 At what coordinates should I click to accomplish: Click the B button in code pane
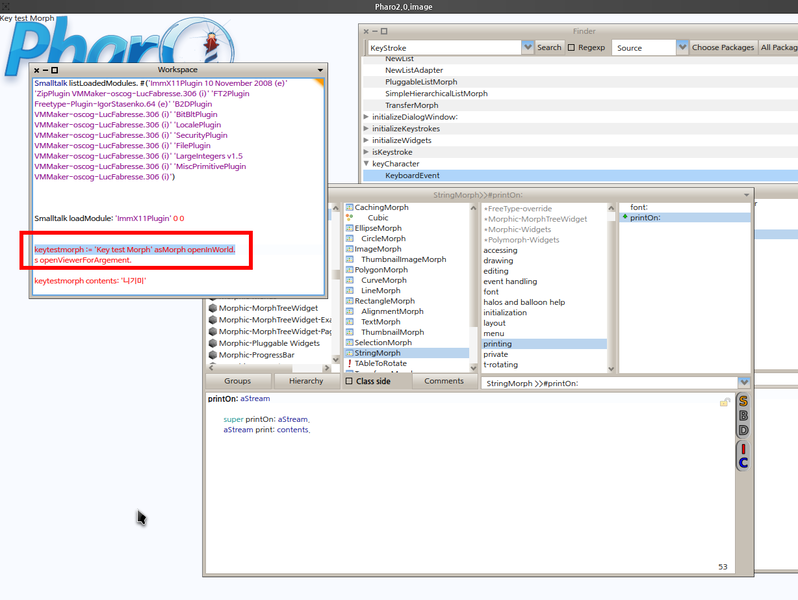click(743, 416)
